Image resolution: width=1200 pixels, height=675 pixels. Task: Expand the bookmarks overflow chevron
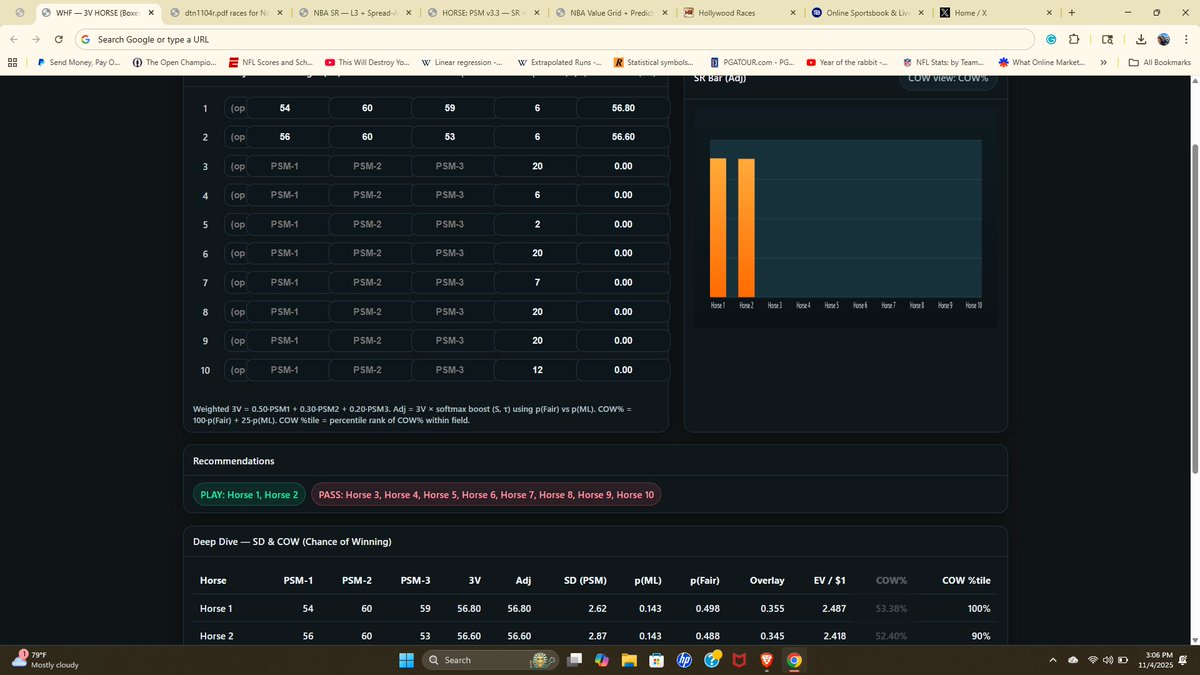[1103, 62]
